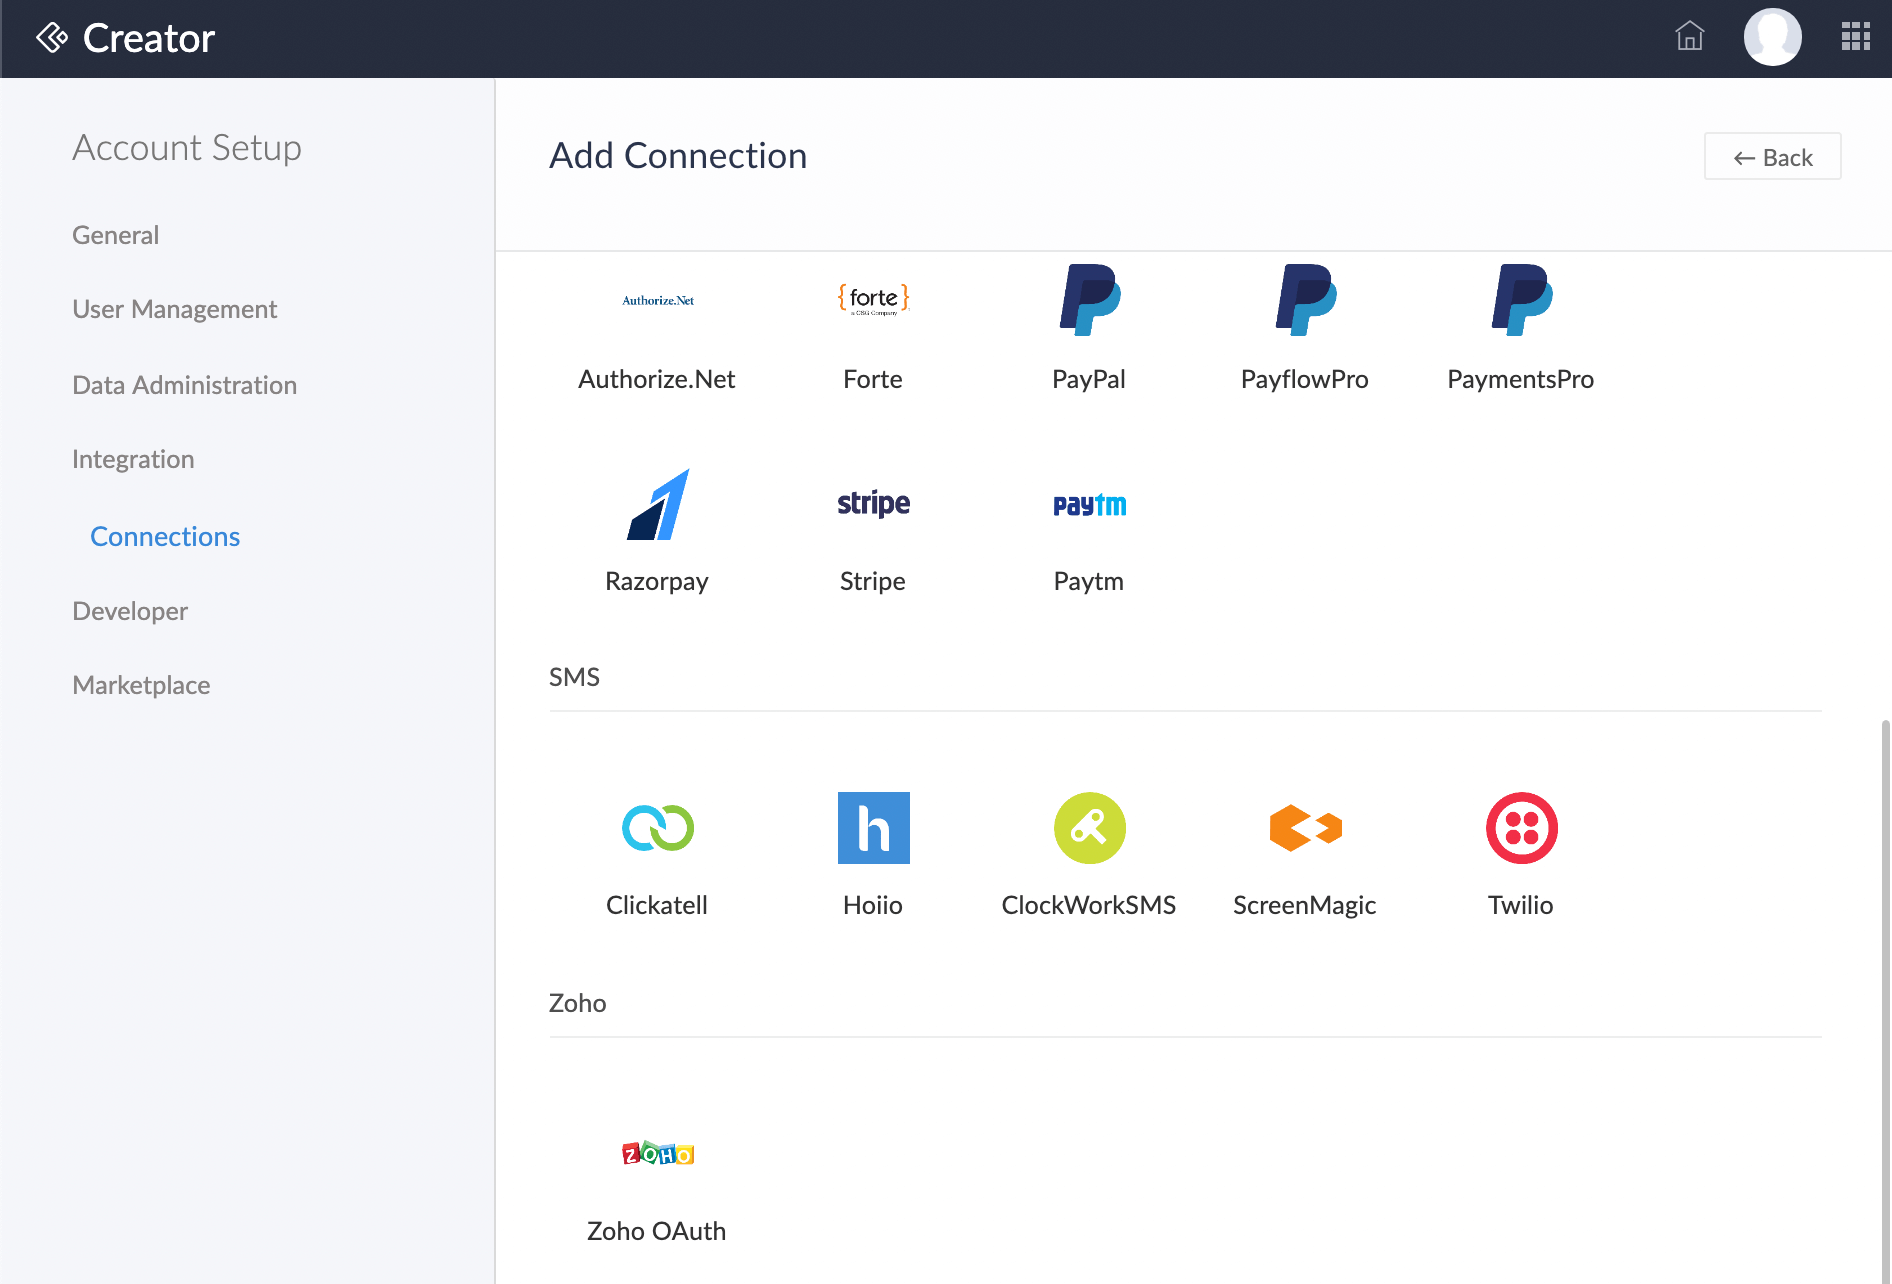
Task: Click the SMS section heading
Action: (x=575, y=677)
